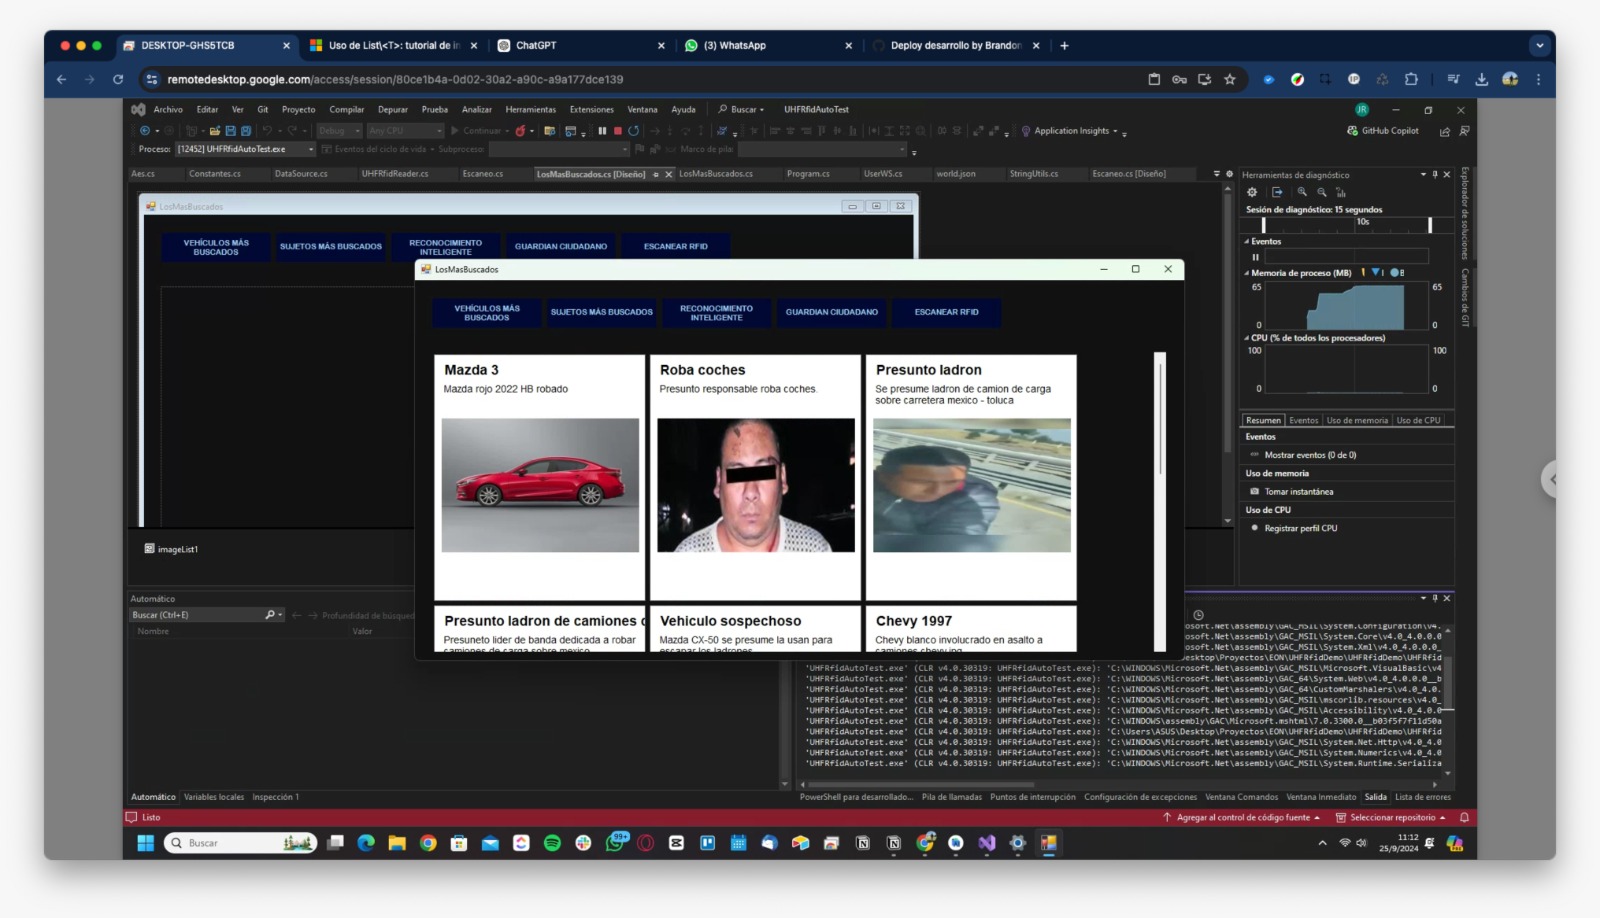
Task: Click the Hot Reload flame icon
Action: click(520, 131)
